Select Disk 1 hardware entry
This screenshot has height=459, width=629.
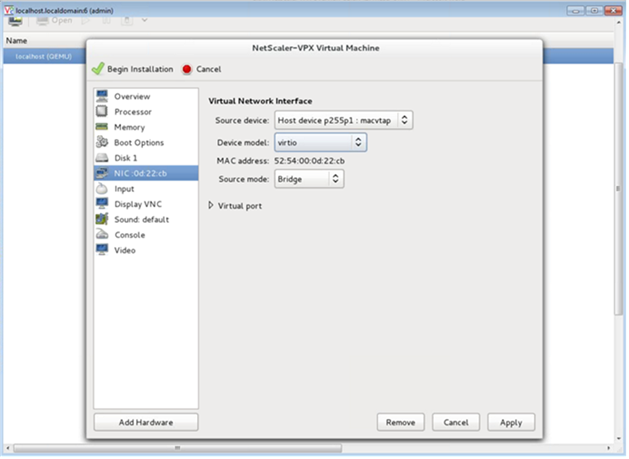click(146, 158)
